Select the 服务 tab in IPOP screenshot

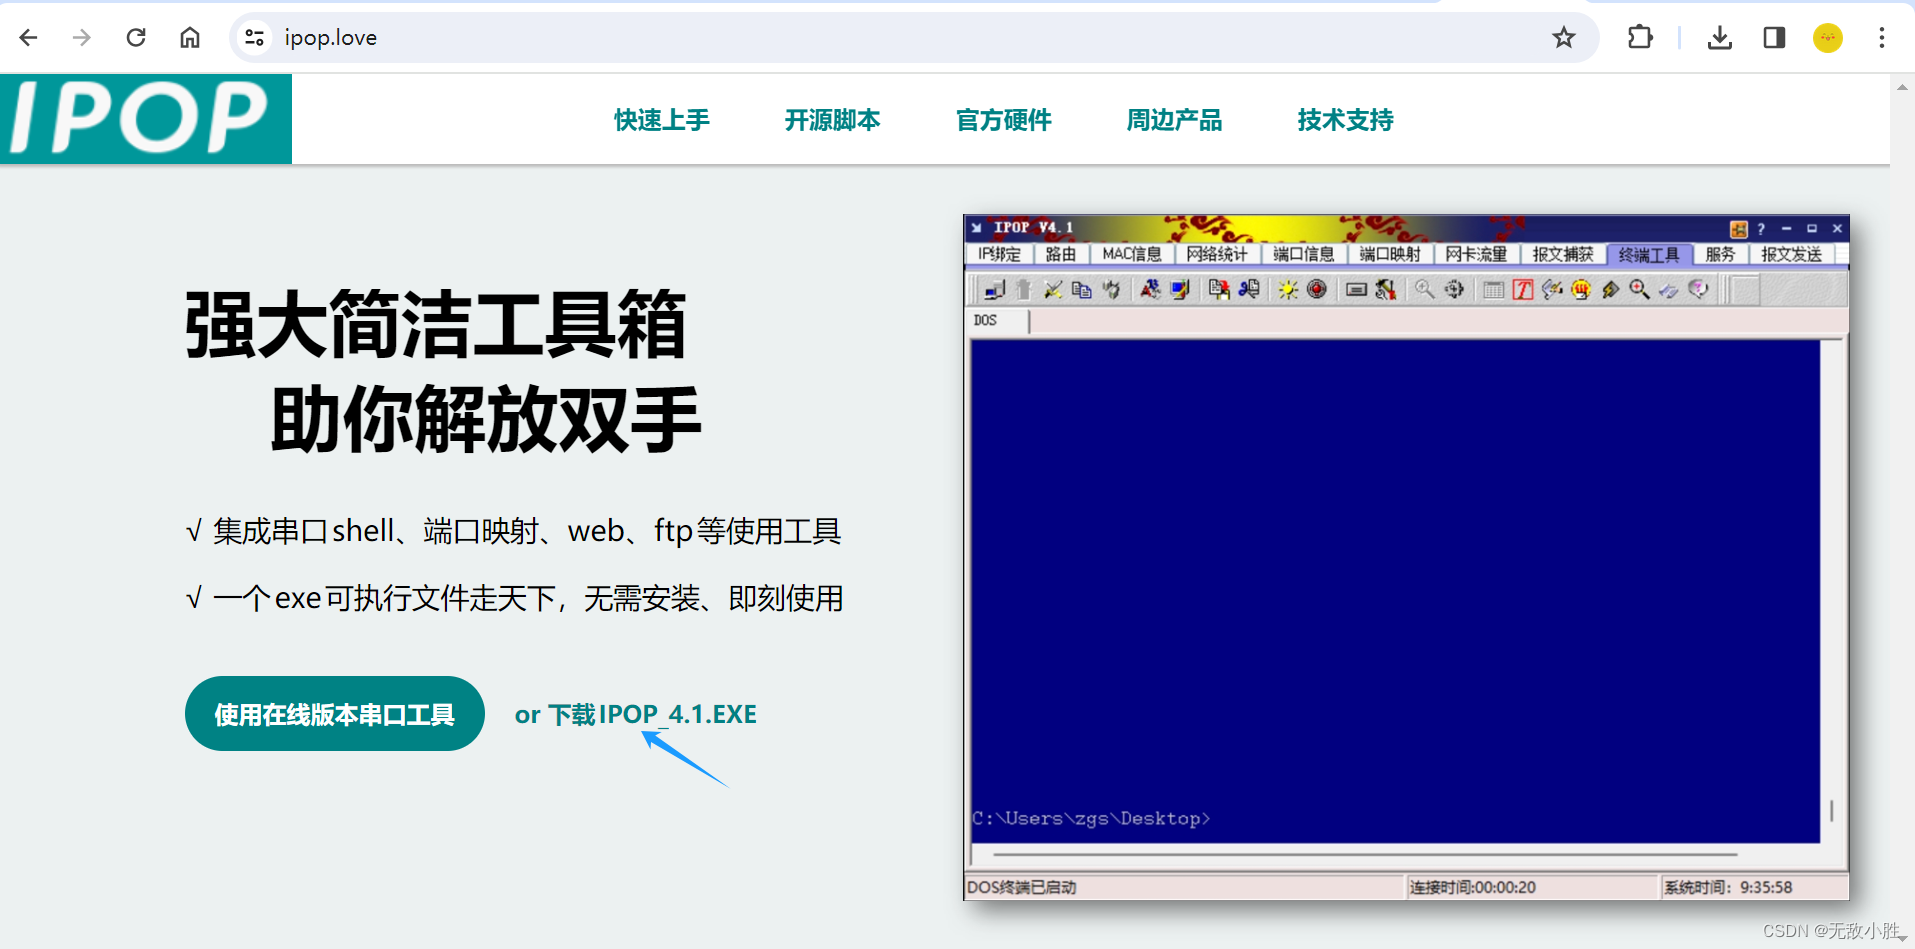pos(1720,255)
